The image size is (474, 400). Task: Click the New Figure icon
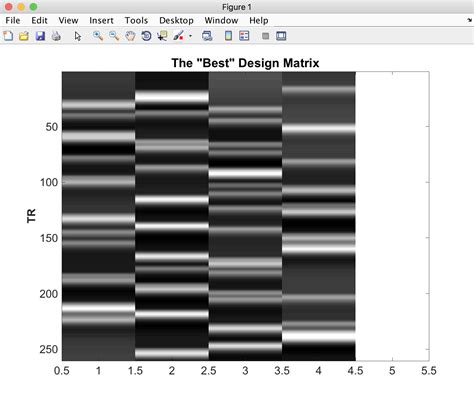[8, 36]
